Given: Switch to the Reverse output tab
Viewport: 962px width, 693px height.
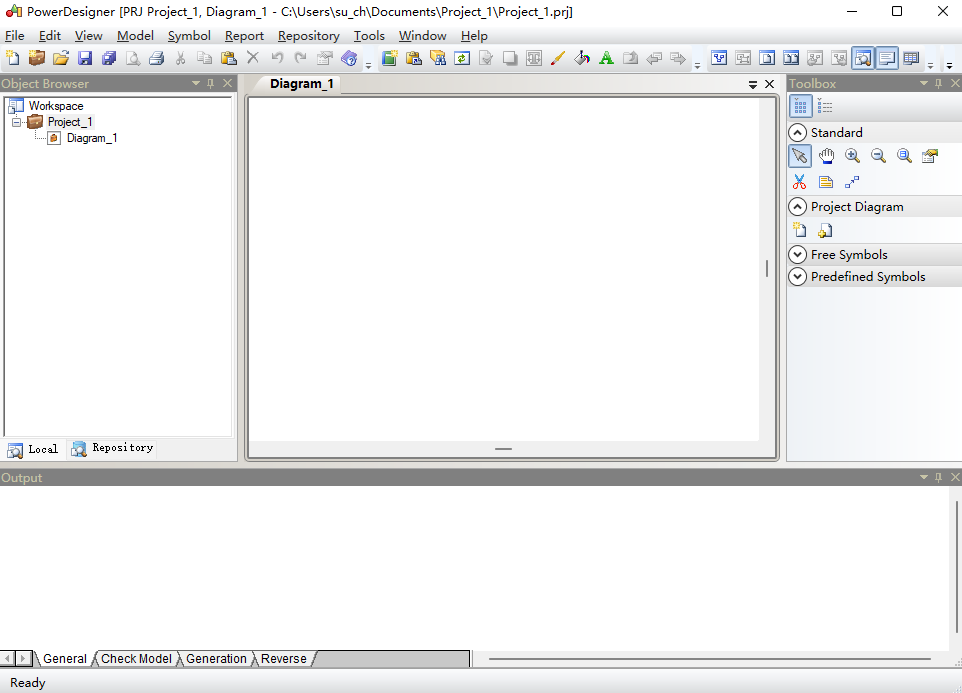Looking at the screenshot, I should 283,659.
